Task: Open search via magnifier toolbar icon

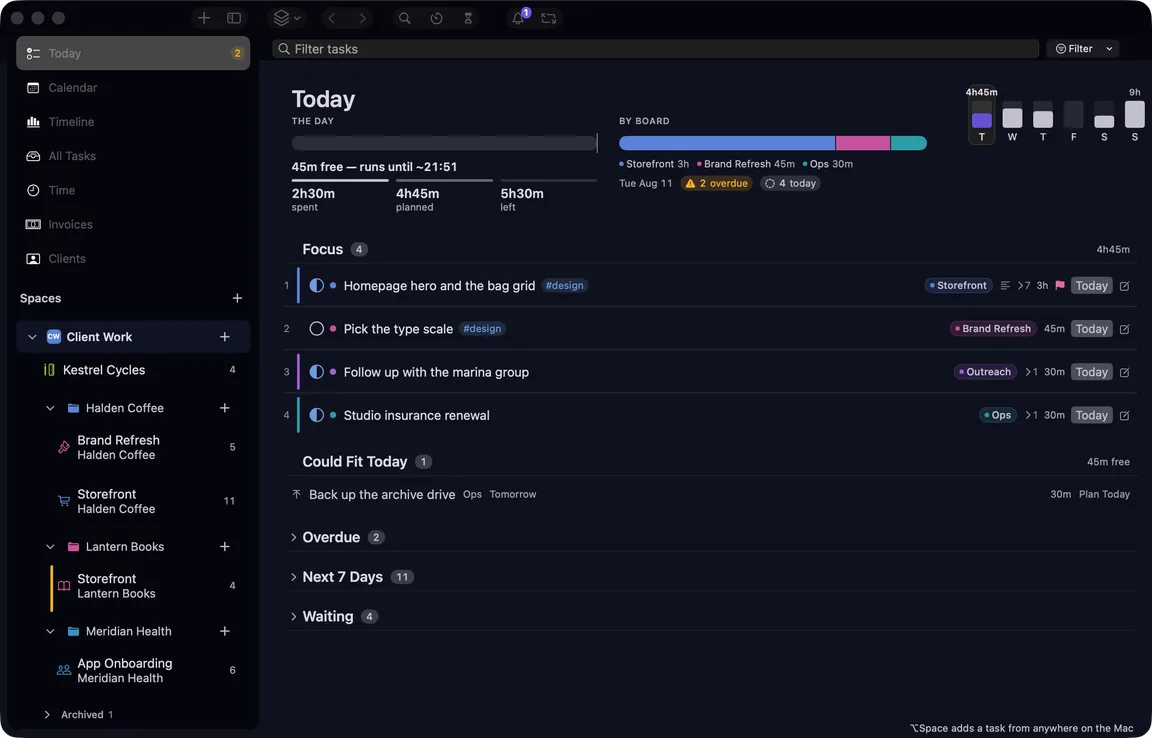Action: point(404,18)
